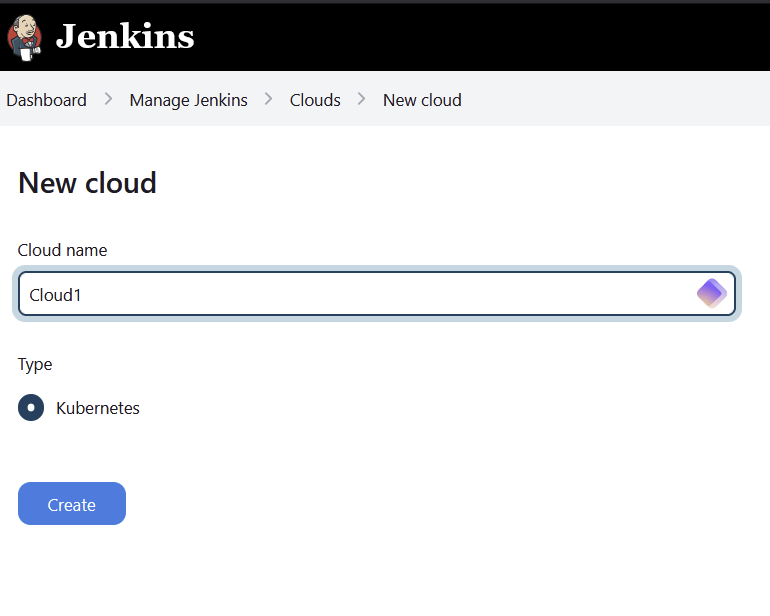Click the Cloud1 text inside the input
This screenshot has width=770, height=616.
(55, 295)
